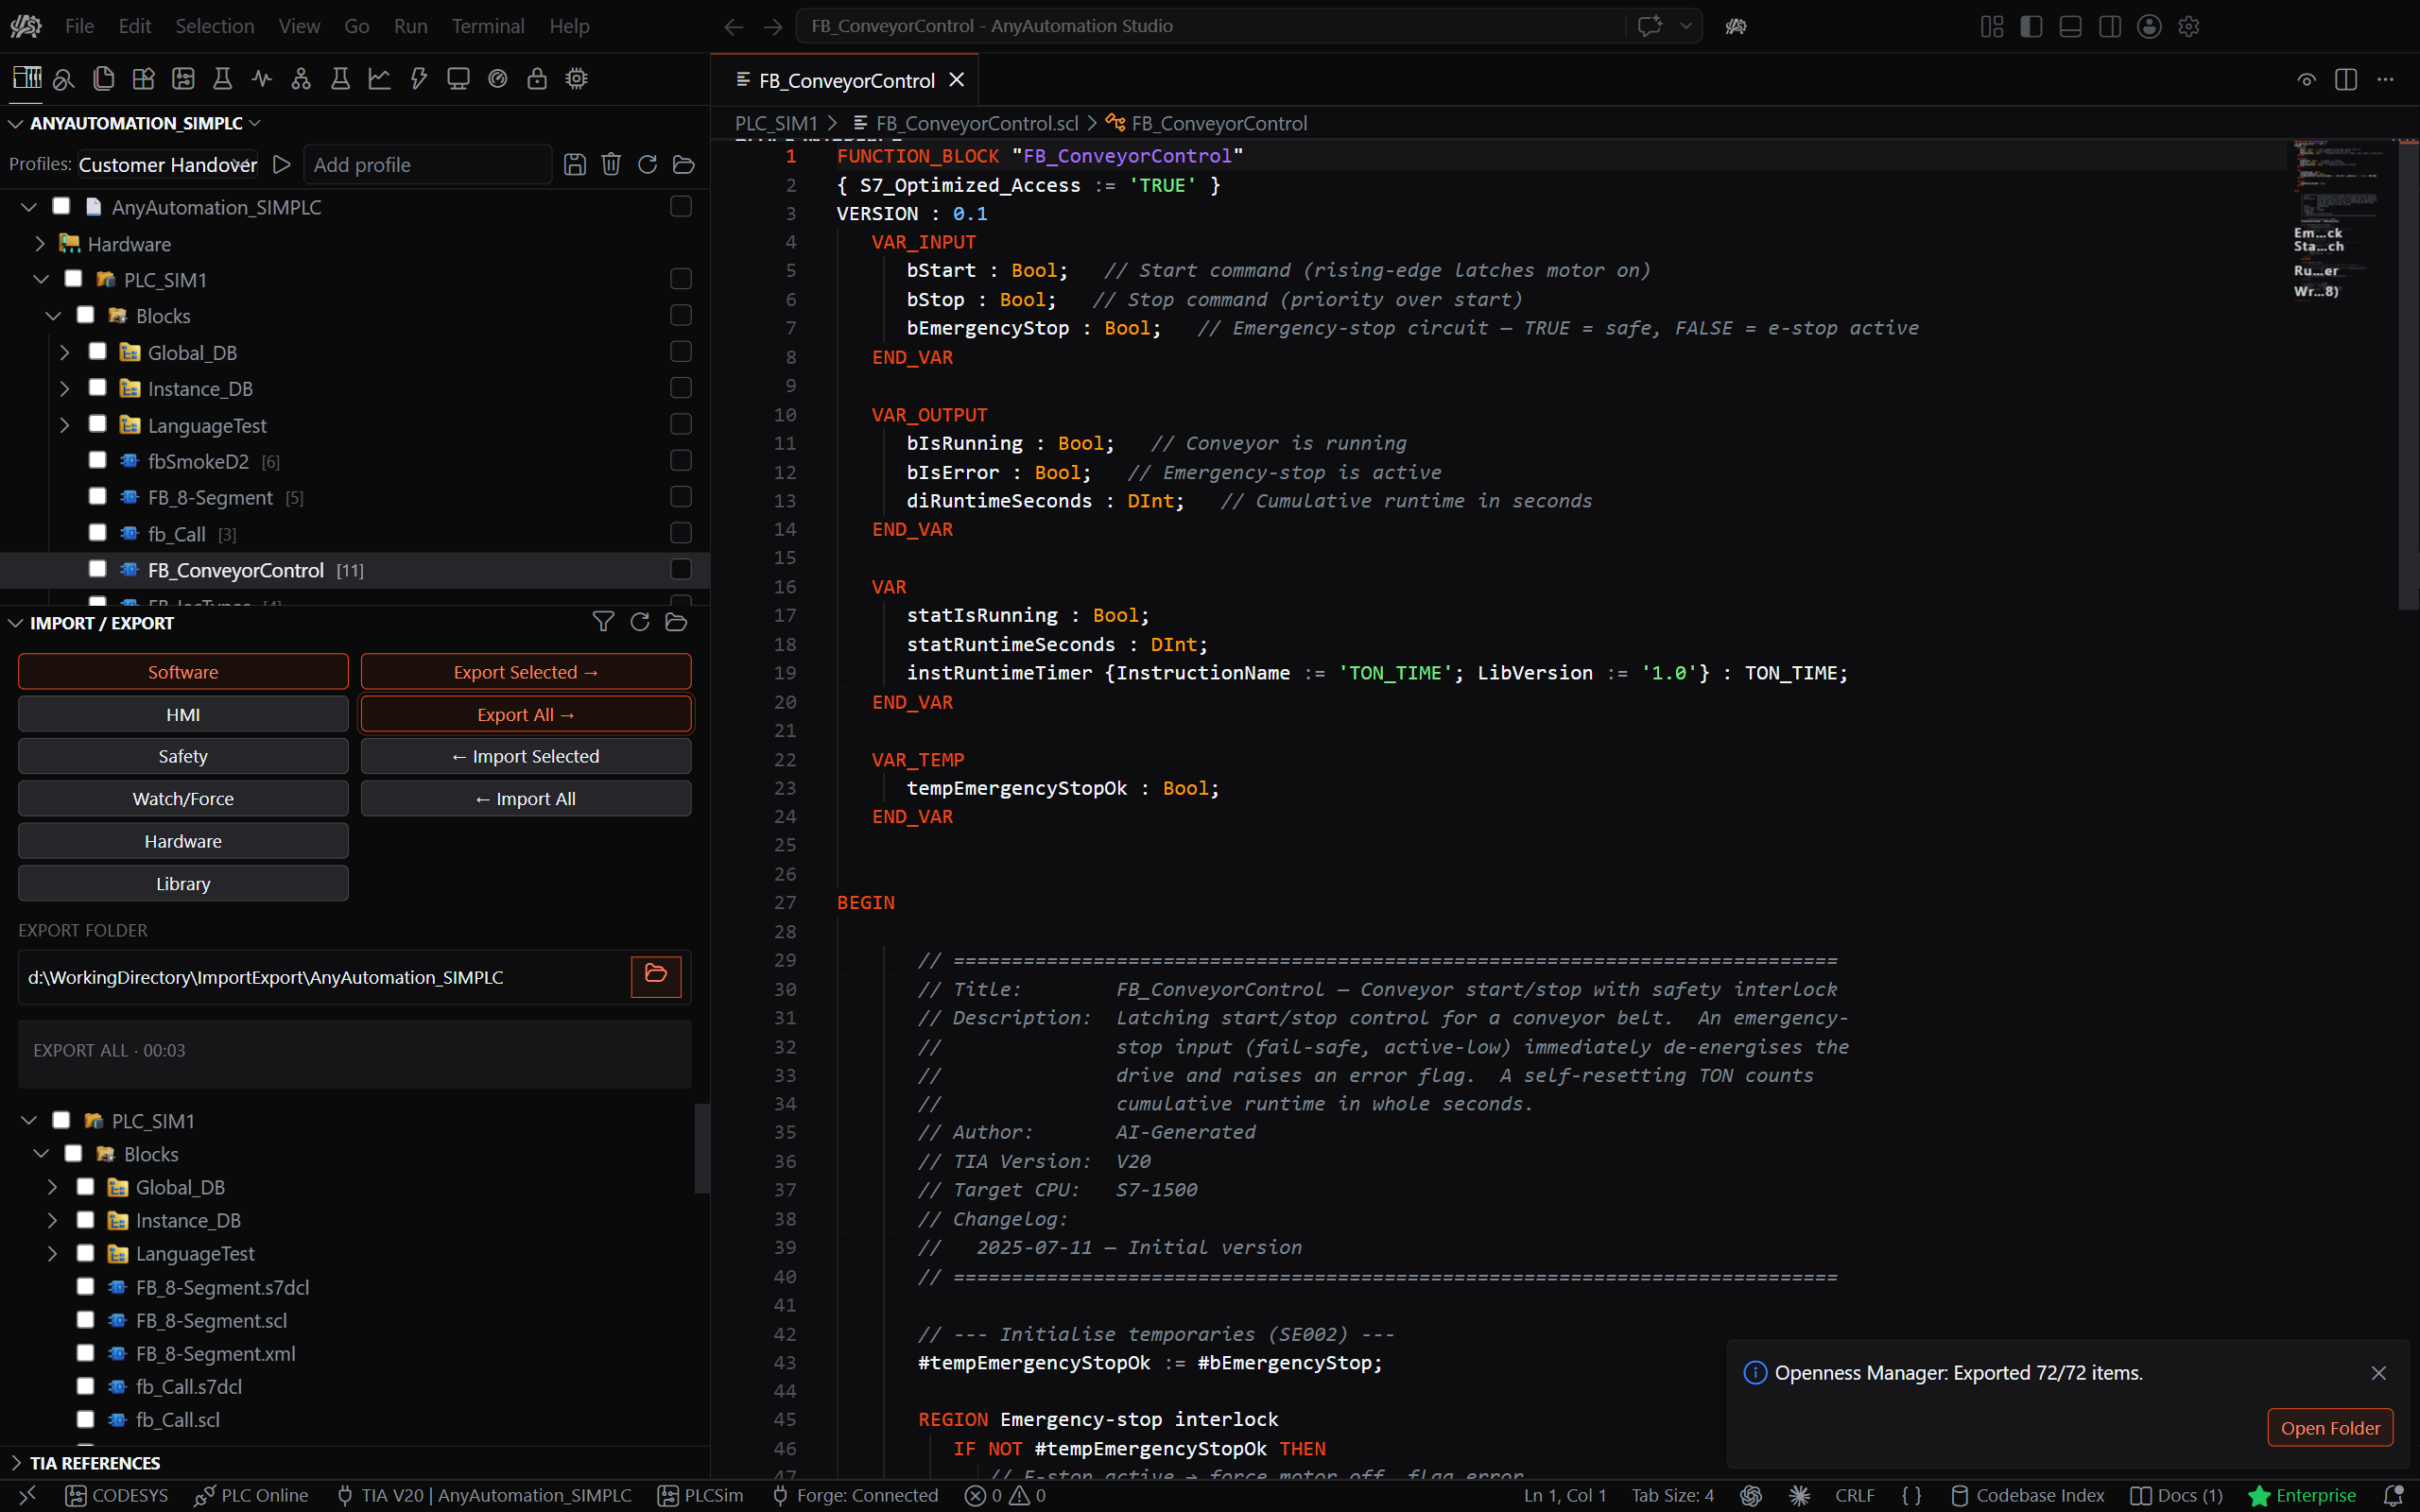The width and height of the screenshot is (2420, 1512).
Task: Click the export folder path field
Action: click(324, 977)
